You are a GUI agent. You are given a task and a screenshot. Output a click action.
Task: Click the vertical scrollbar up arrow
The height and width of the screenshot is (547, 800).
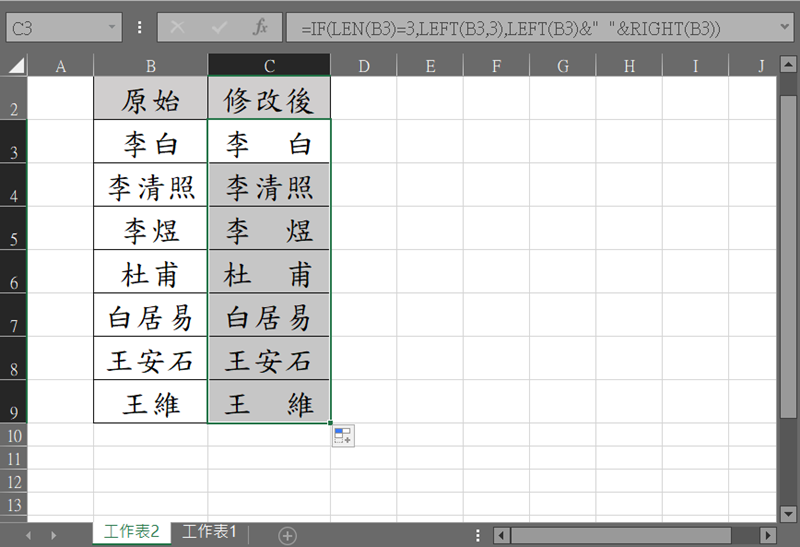pos(788,64)
